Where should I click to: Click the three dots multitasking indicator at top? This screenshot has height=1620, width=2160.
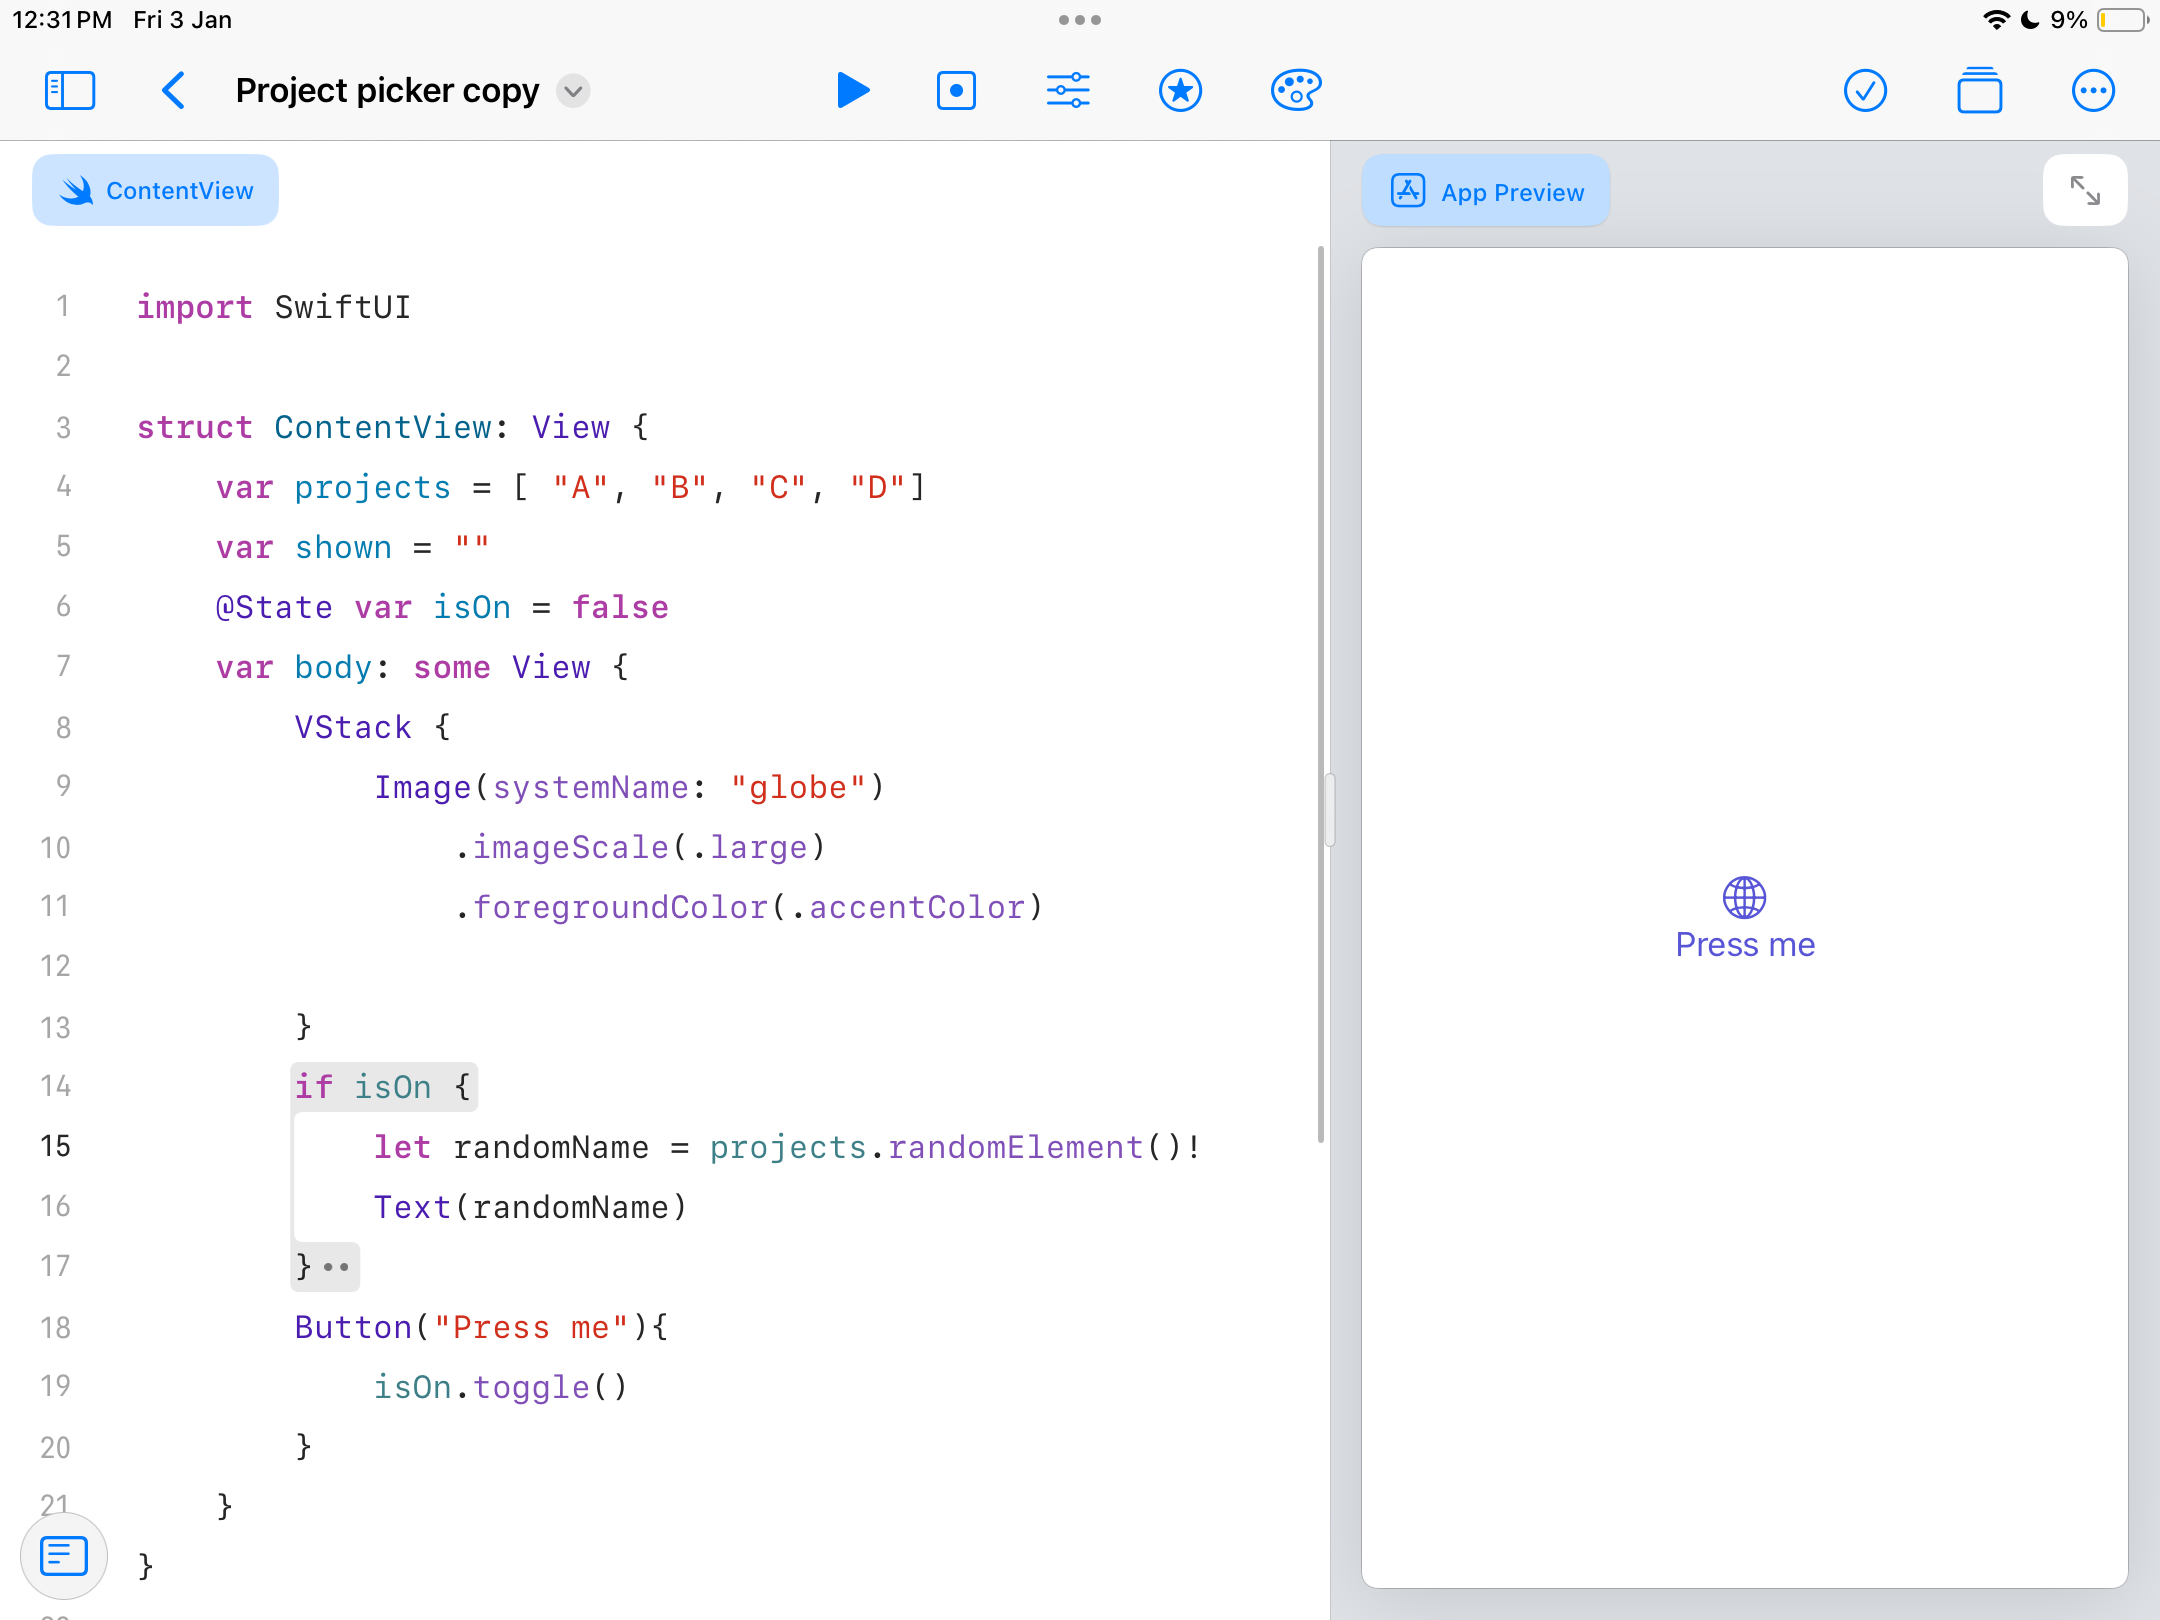coord(1080,20)
